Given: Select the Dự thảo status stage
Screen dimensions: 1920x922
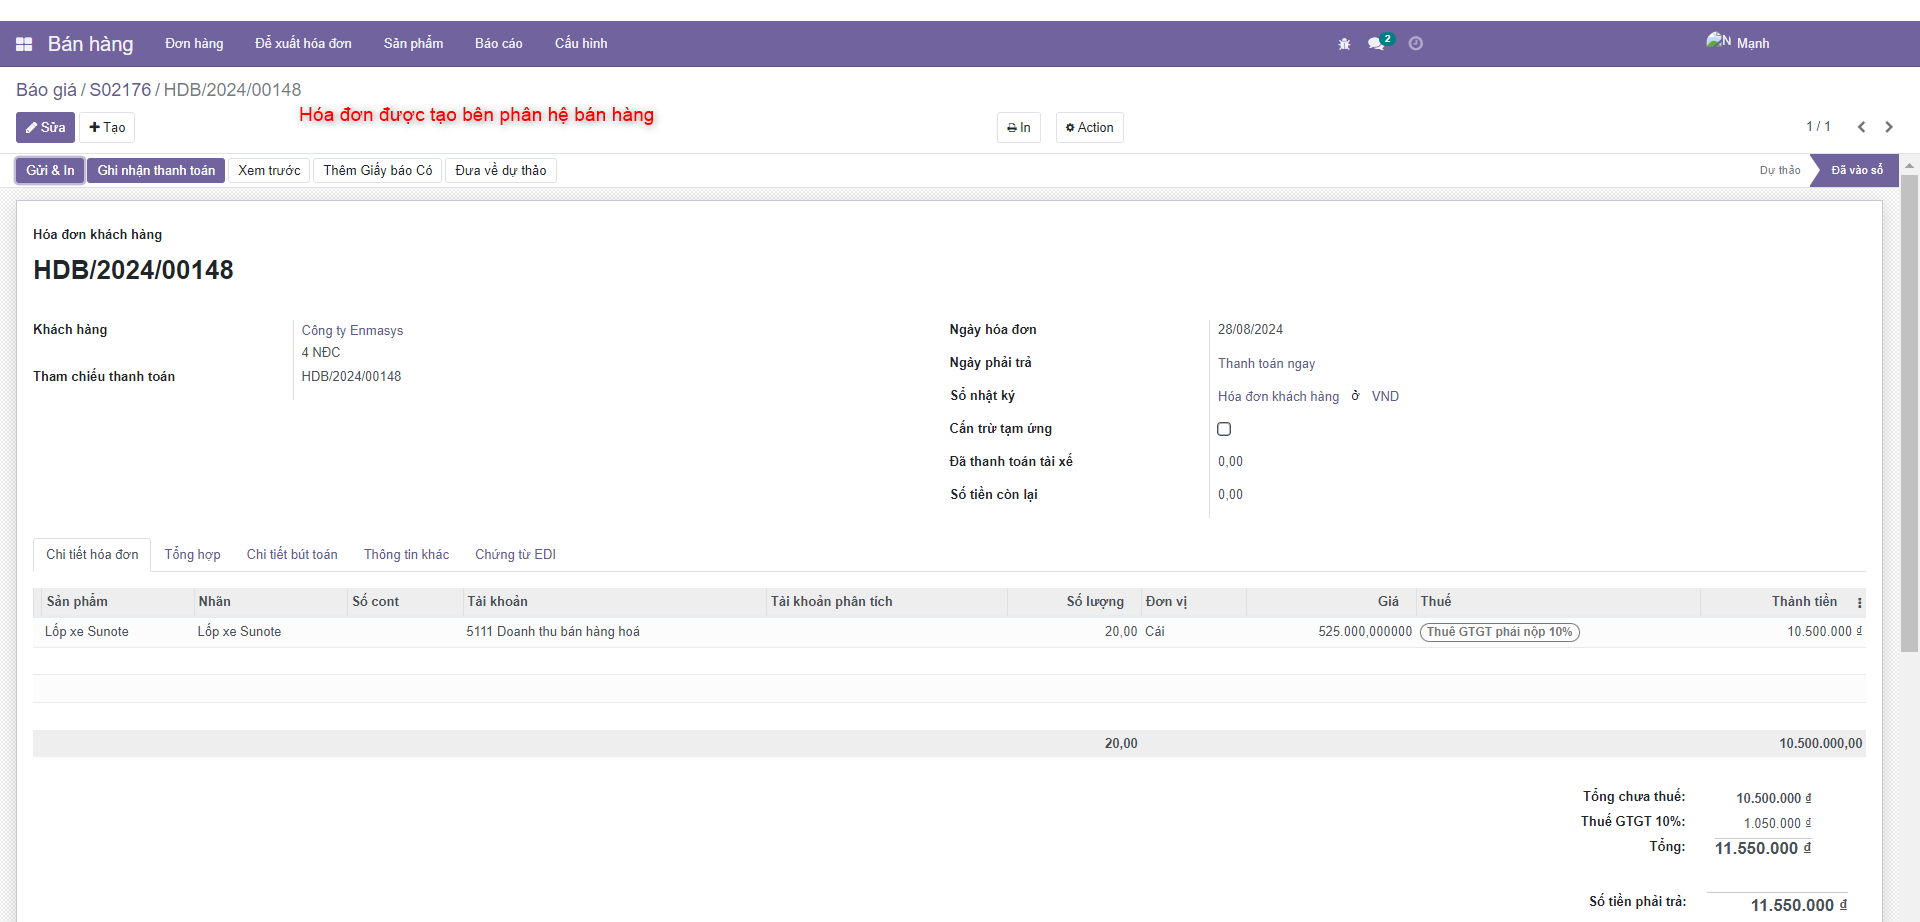Looking at the screenshot, I should [x=1779, y=171].
